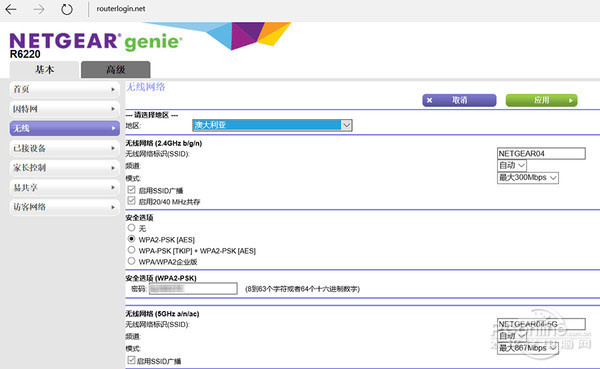600x369 pixels.
Task: Open the 地区 region dropdown showing 澳大利亚
Action: (272, 125)
